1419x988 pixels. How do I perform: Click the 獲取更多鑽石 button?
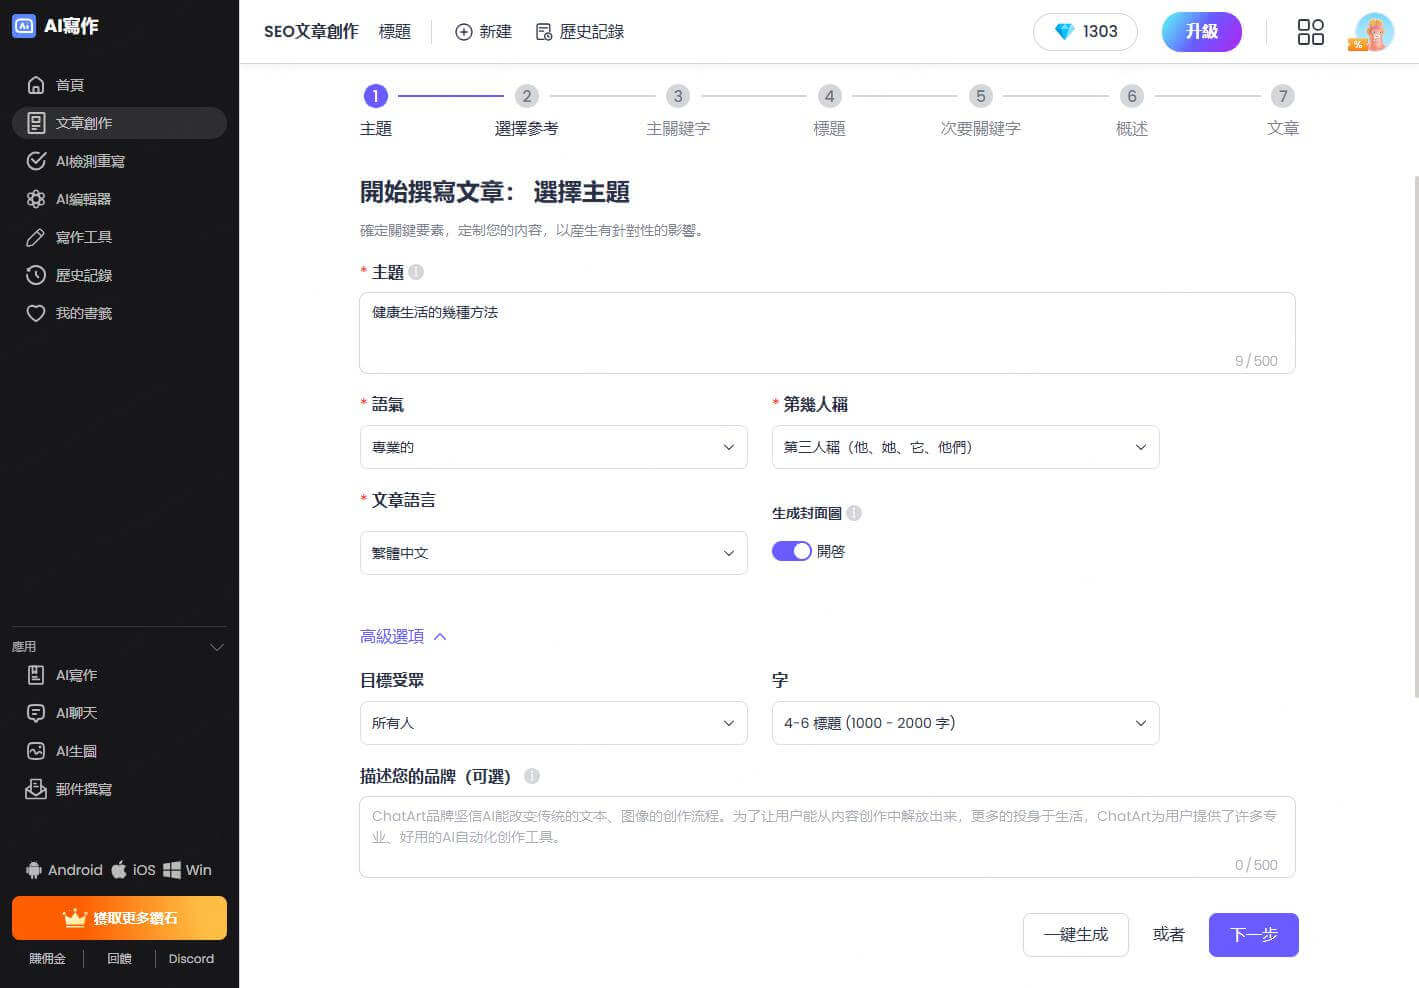point(119,918)
